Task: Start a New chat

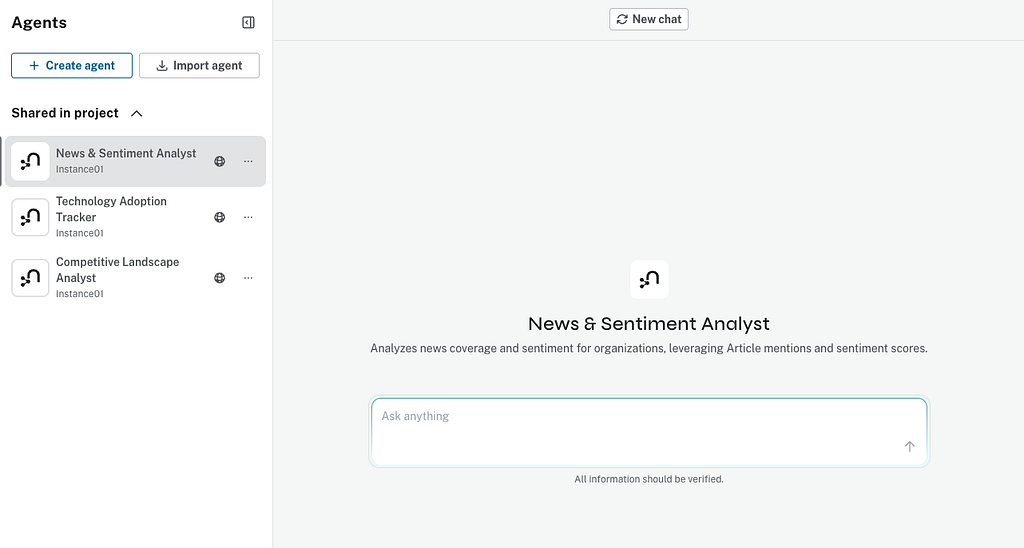Action: coord(648,20)
